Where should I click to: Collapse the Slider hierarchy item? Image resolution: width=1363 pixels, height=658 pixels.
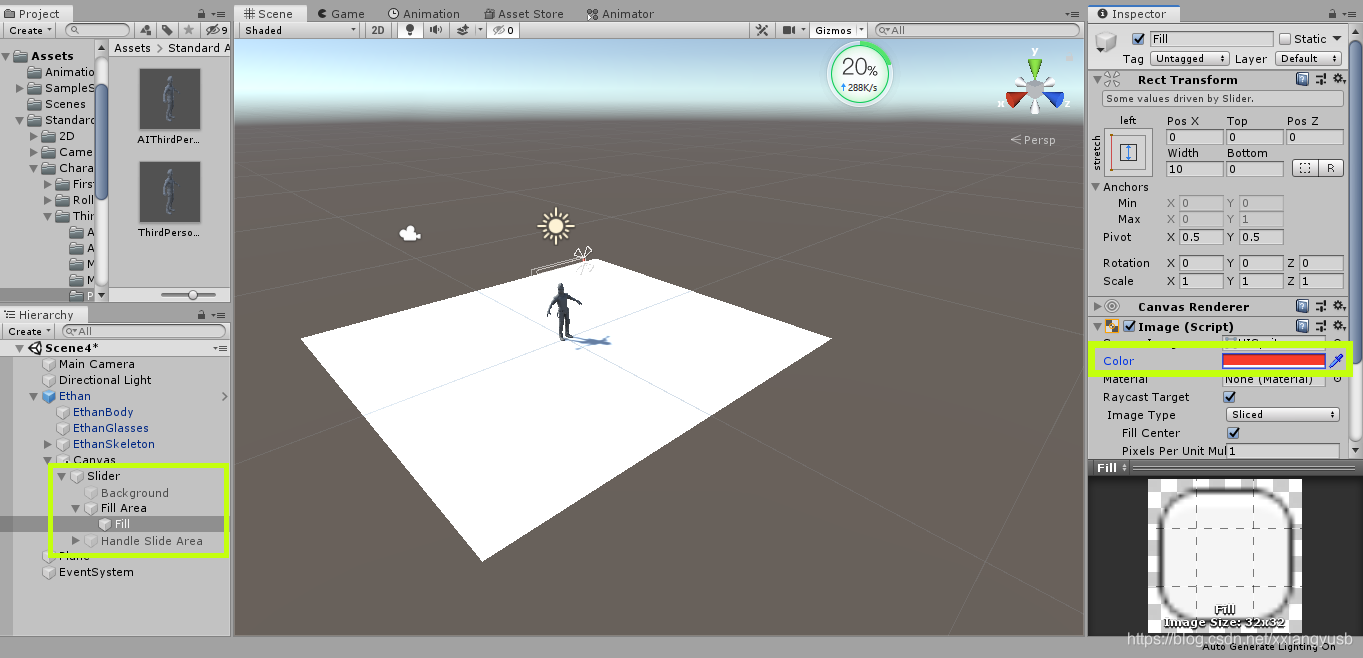click(62, 476)
